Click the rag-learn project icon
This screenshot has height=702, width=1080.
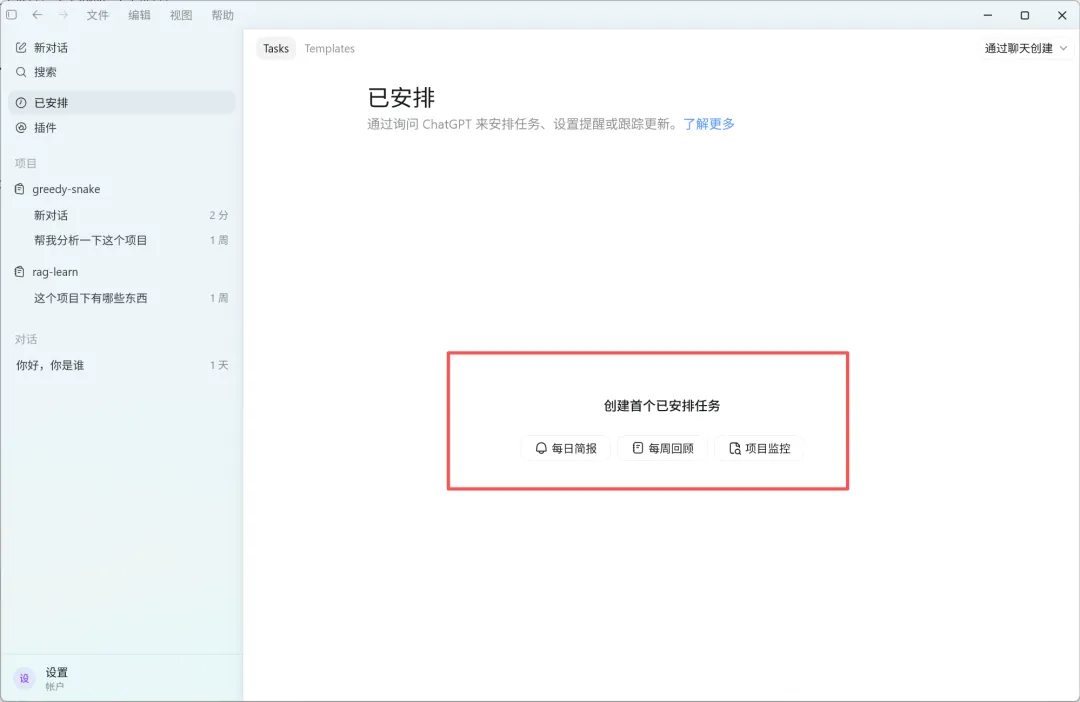(19, 271)
